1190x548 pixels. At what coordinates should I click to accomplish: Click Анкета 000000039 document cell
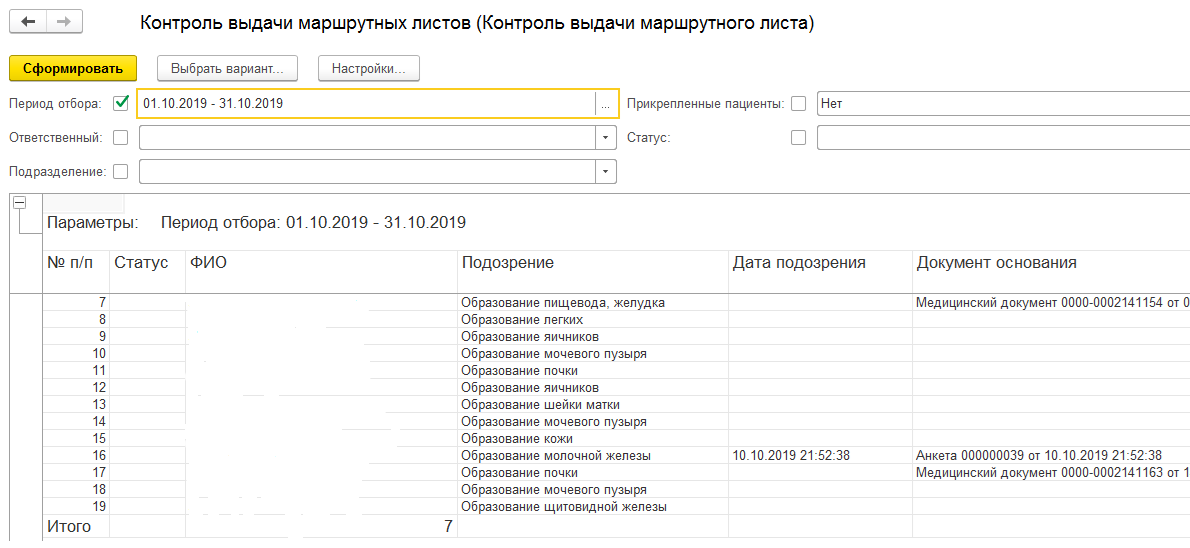point(1038,455)
